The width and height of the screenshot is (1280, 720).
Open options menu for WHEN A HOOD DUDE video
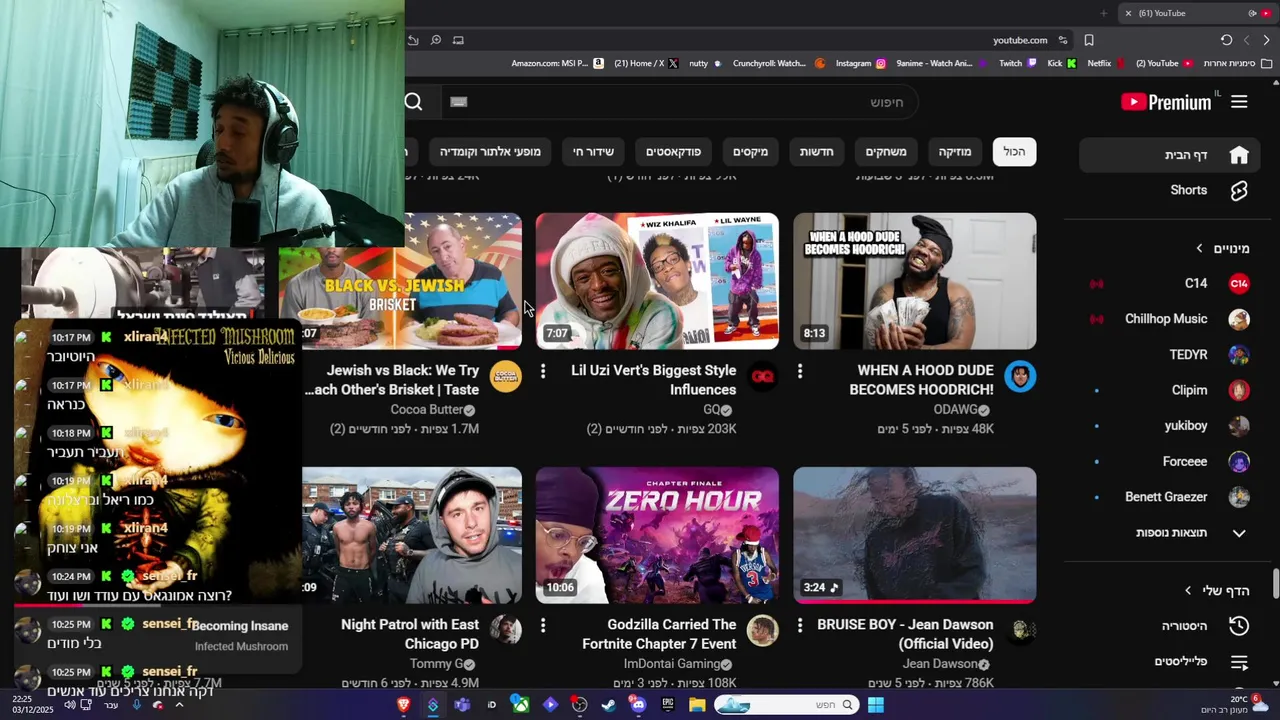800,371
